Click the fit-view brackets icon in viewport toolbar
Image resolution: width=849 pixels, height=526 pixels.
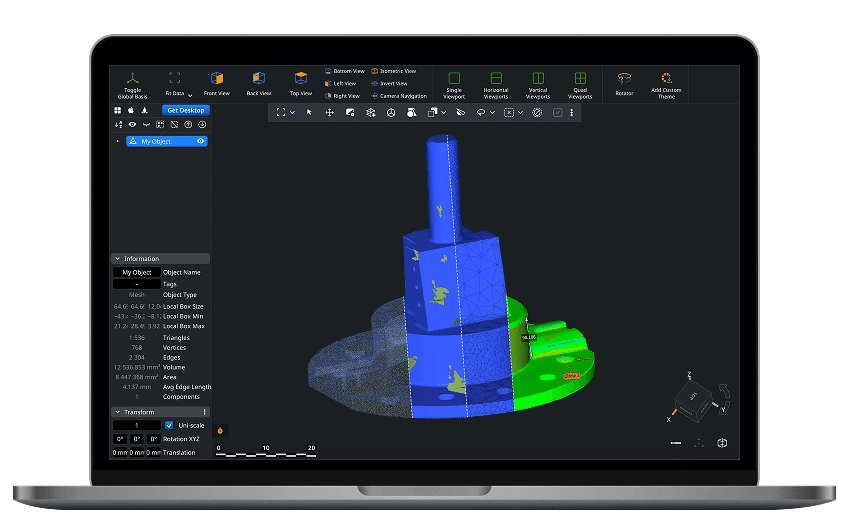pos(280,112)
